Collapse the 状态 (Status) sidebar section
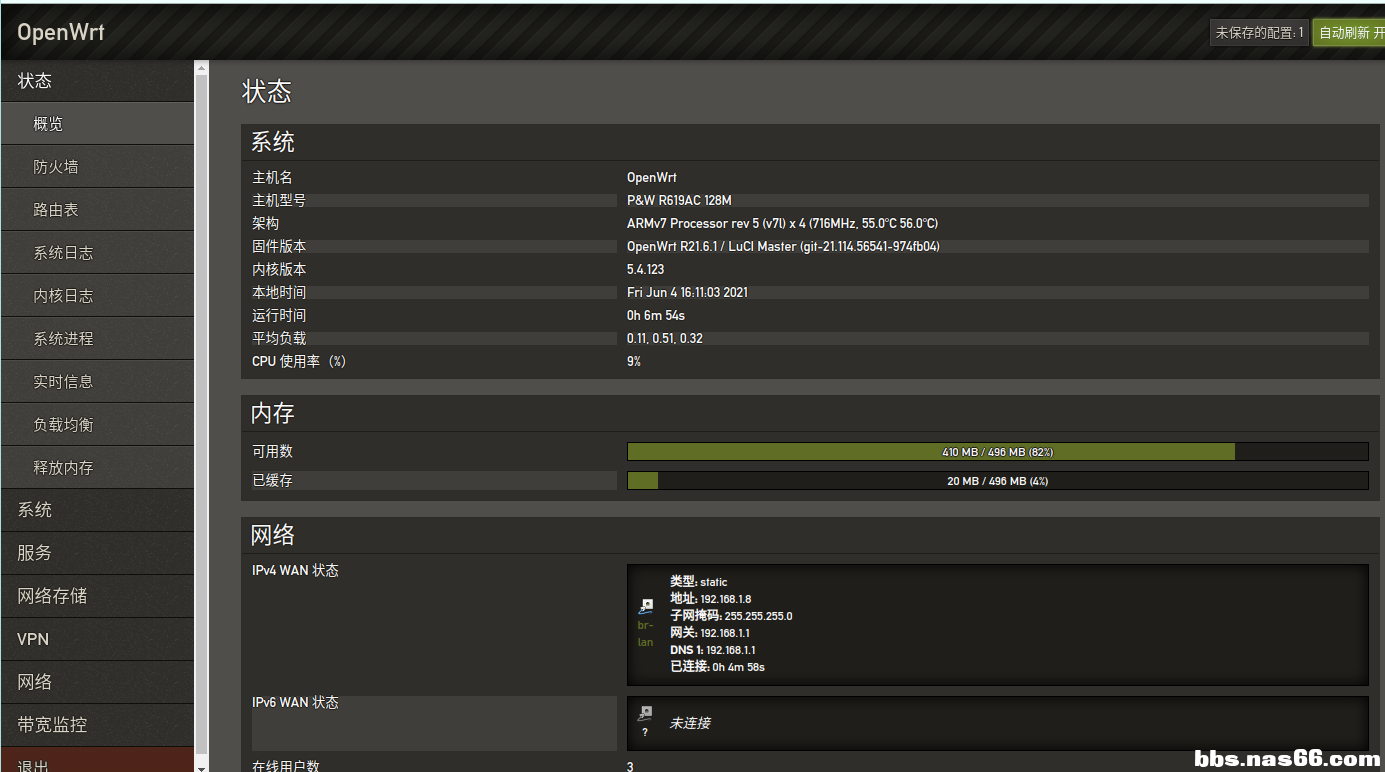The image size is (1385, 772). 97,81
